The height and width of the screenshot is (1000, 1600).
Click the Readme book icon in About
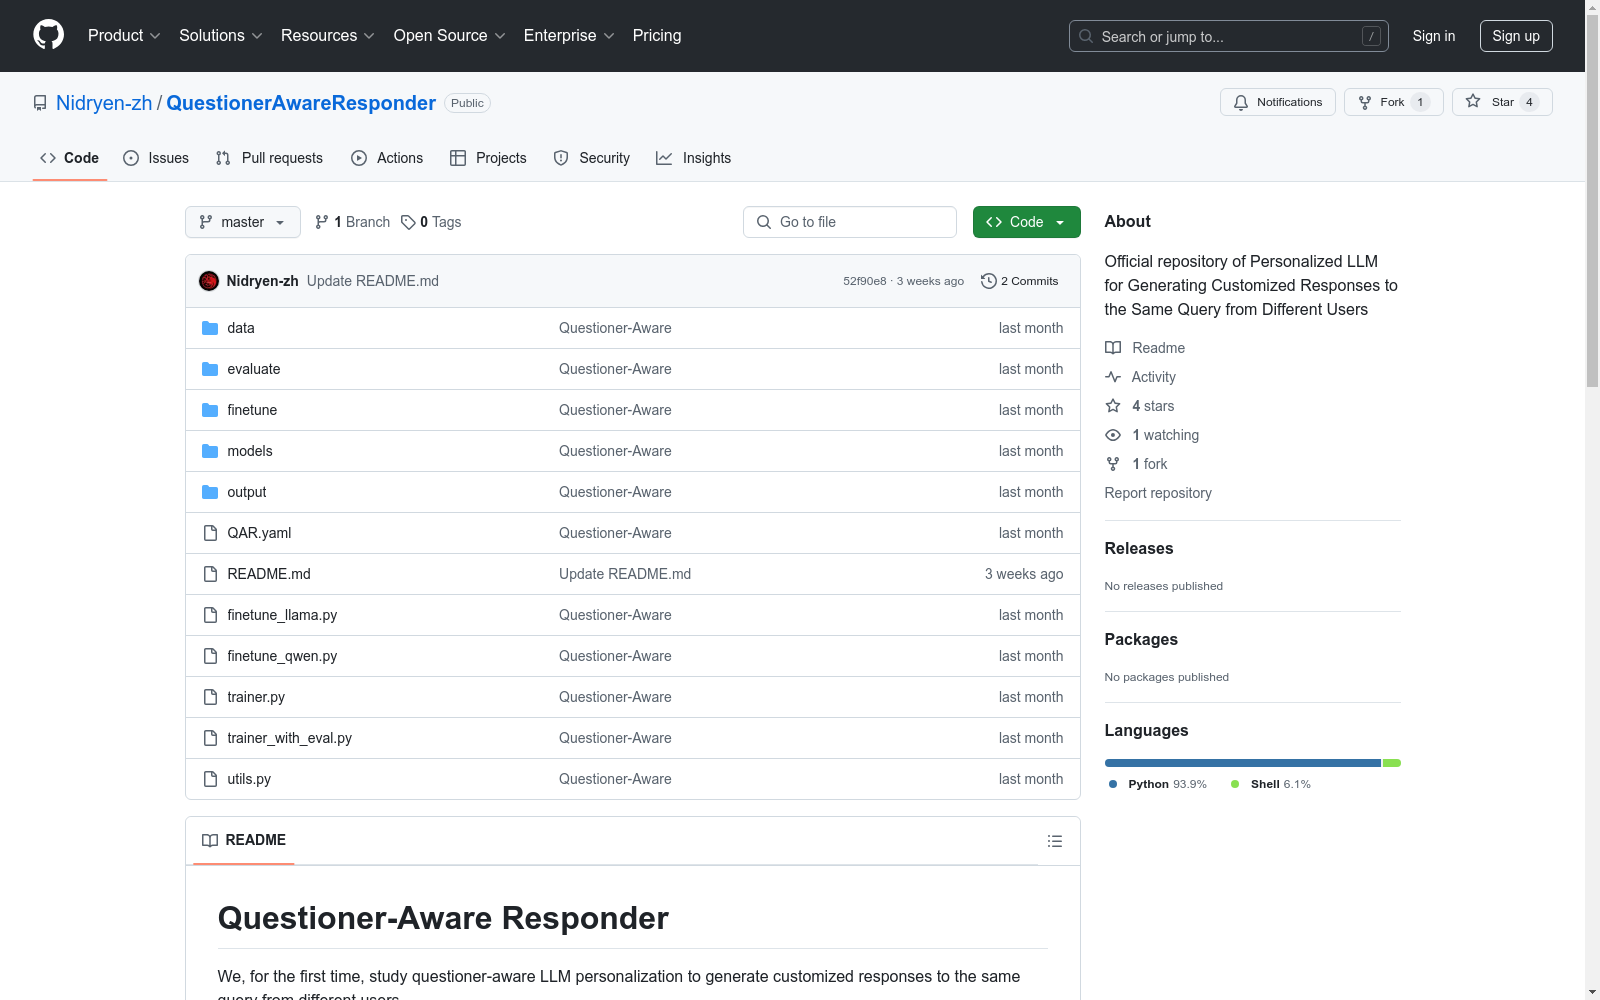pyautogui.click(x=1113, y=348)
